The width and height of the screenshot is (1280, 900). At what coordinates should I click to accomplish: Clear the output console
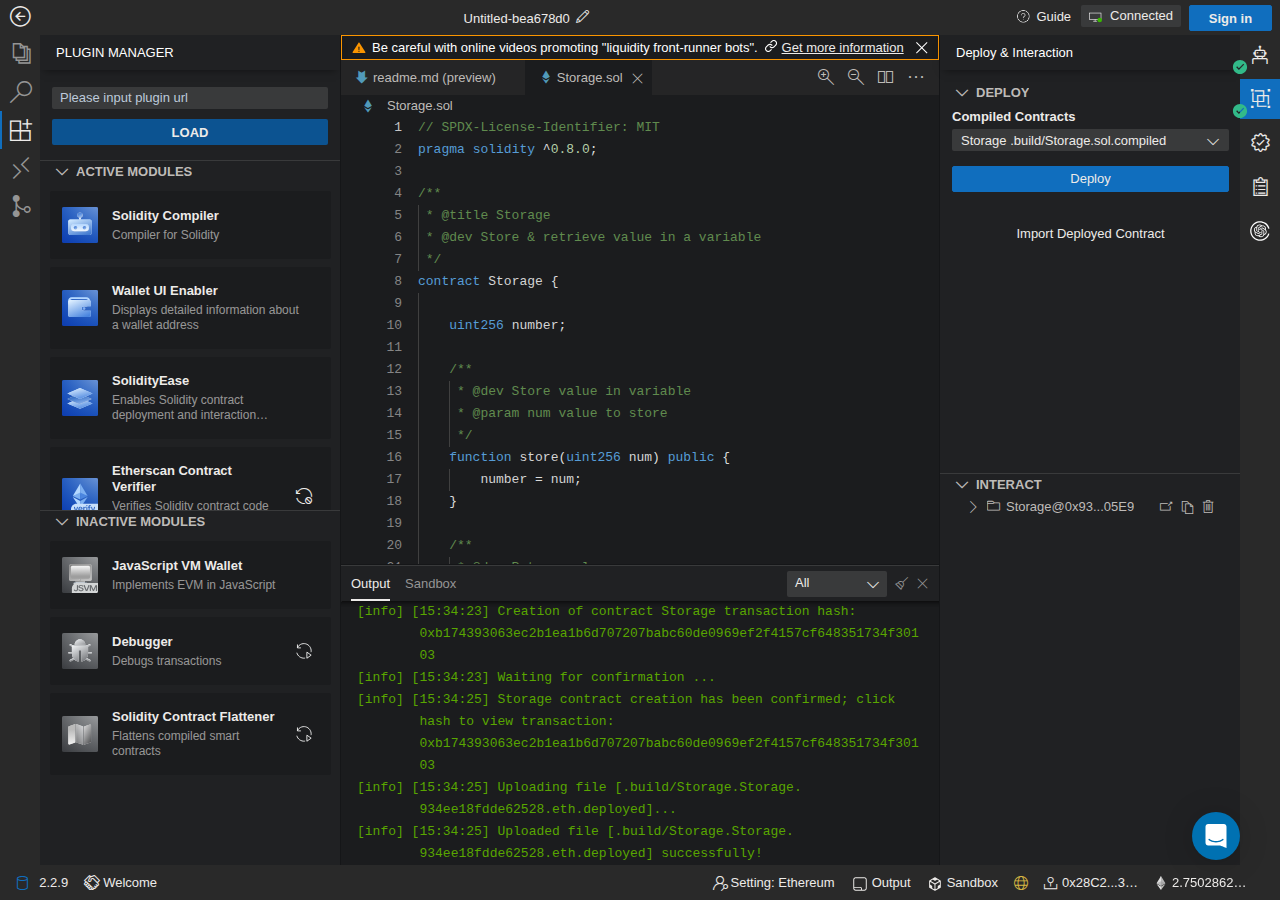click(x=901, y=584)
